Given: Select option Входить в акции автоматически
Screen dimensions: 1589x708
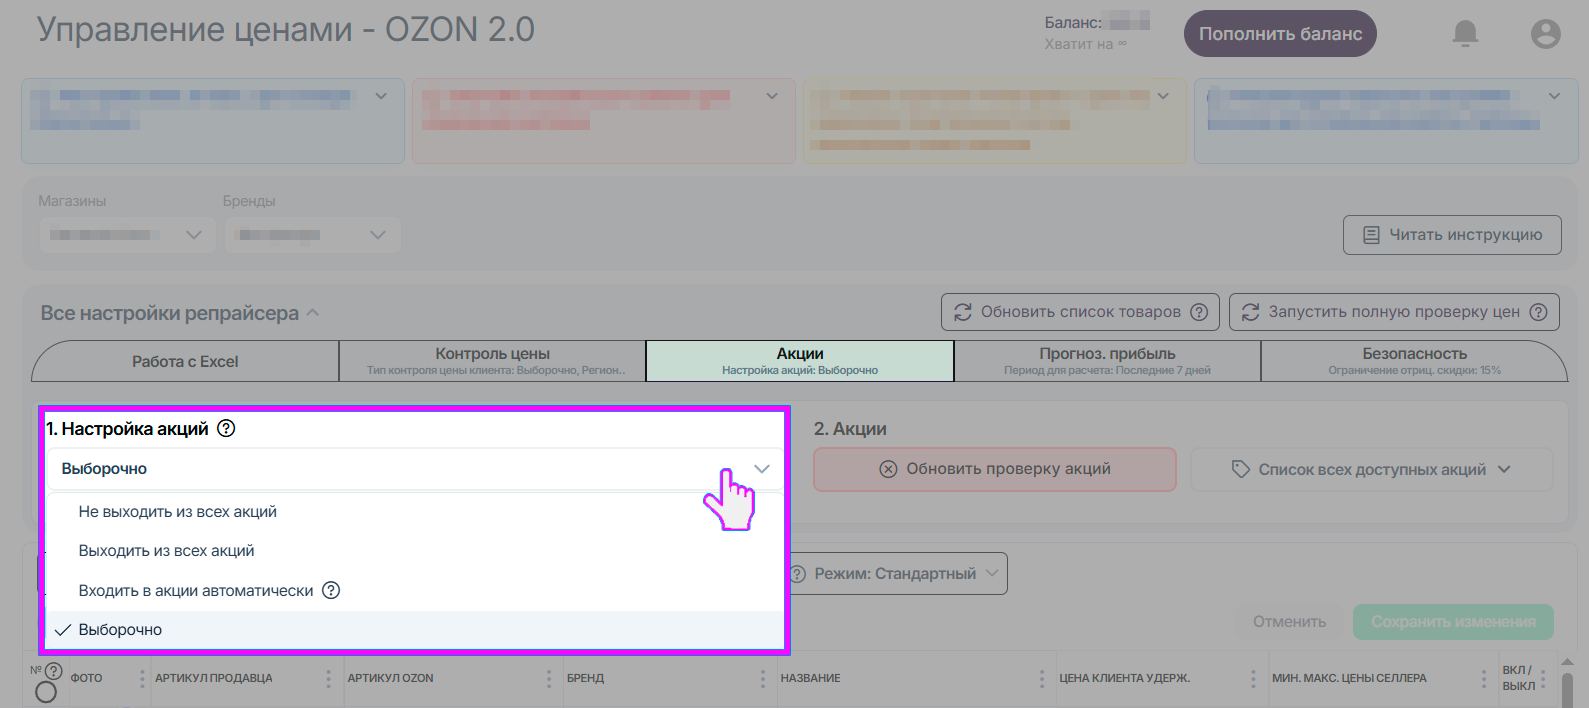Looking at the screenshot, I should [x=415, y=590].
